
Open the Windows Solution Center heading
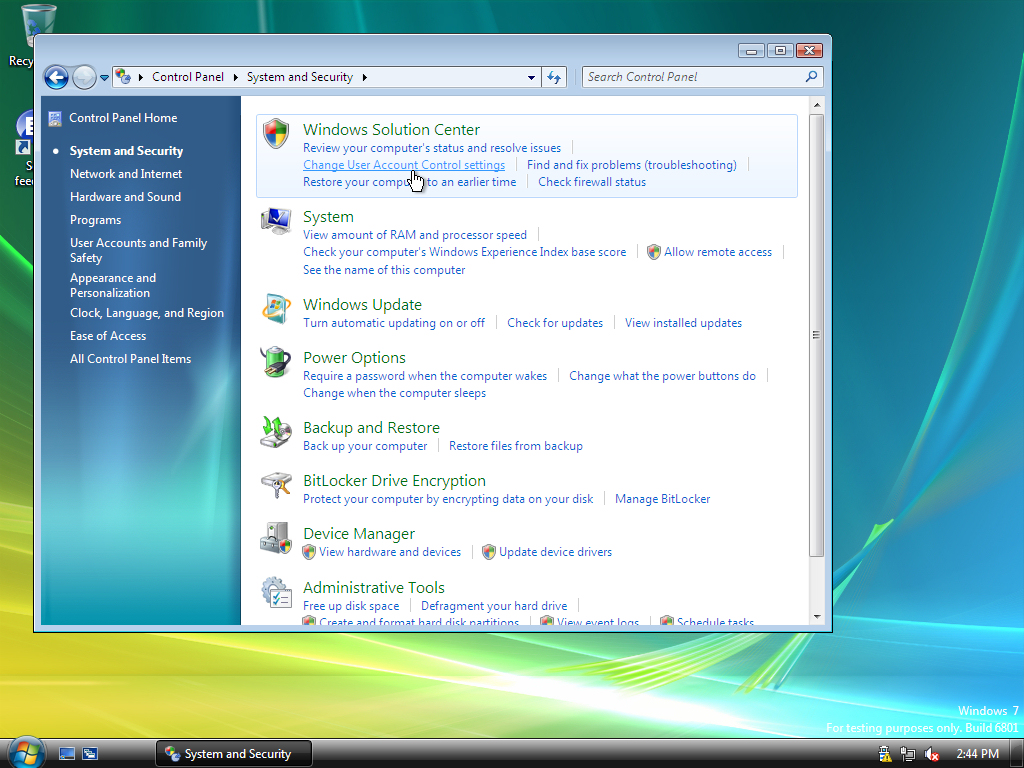pos(391,129)
